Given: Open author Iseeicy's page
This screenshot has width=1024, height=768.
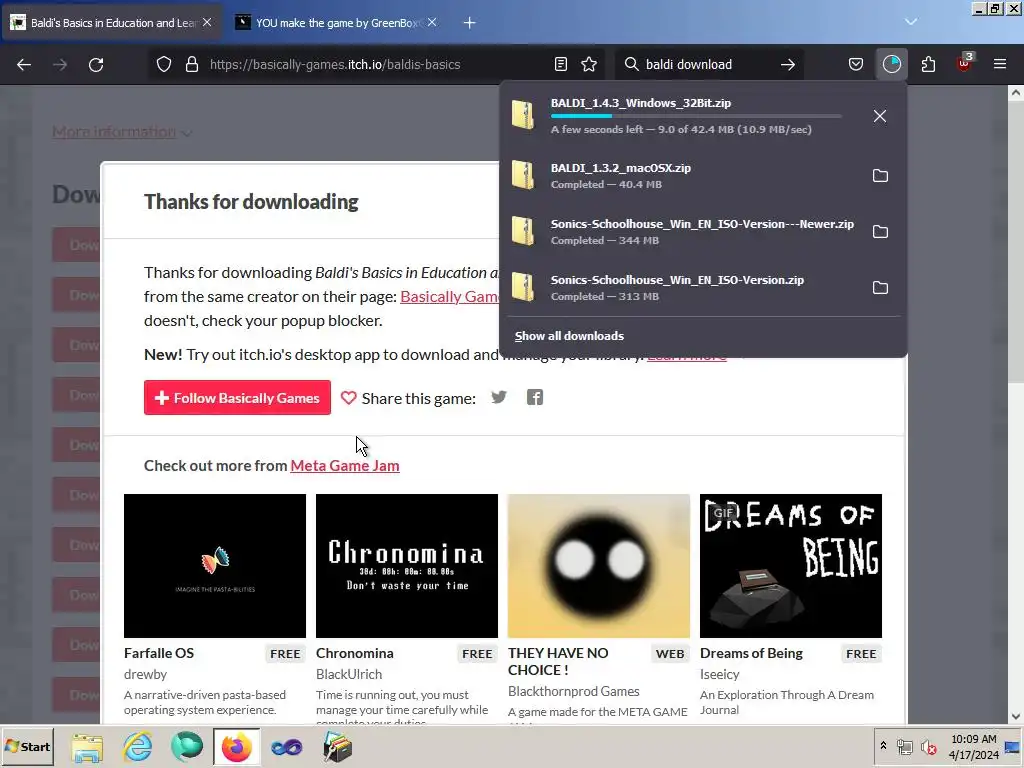Looking at the screenshot, I should click(720, 674).
